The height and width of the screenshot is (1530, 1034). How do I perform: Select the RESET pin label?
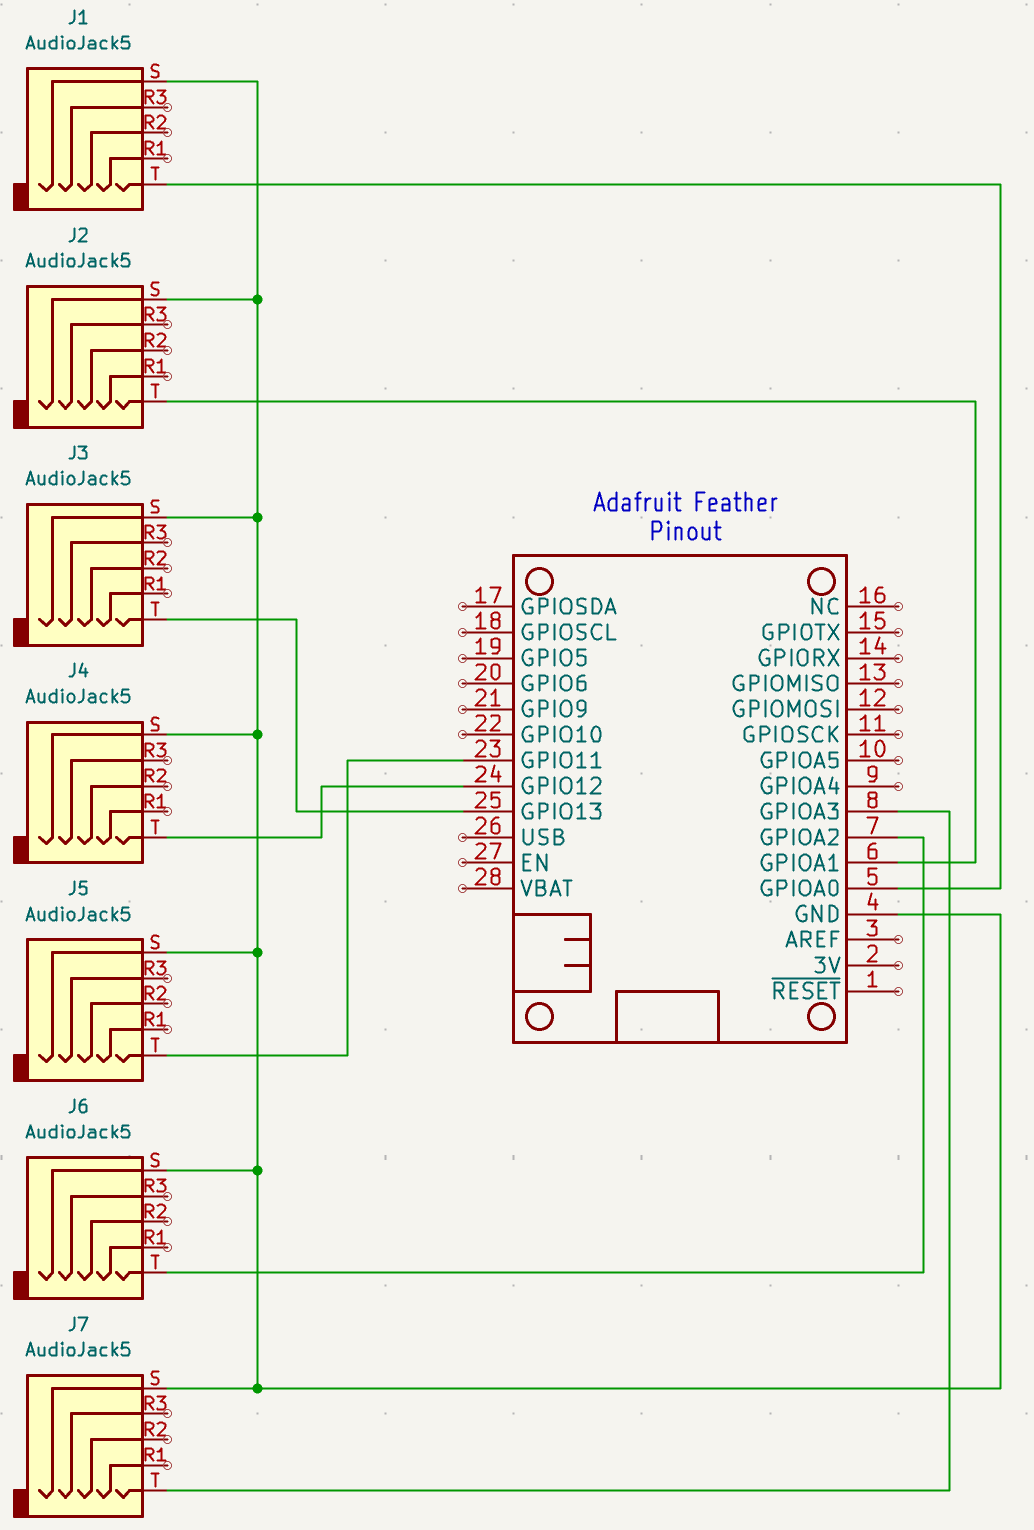pyautogui.click(x=806, y=991)
